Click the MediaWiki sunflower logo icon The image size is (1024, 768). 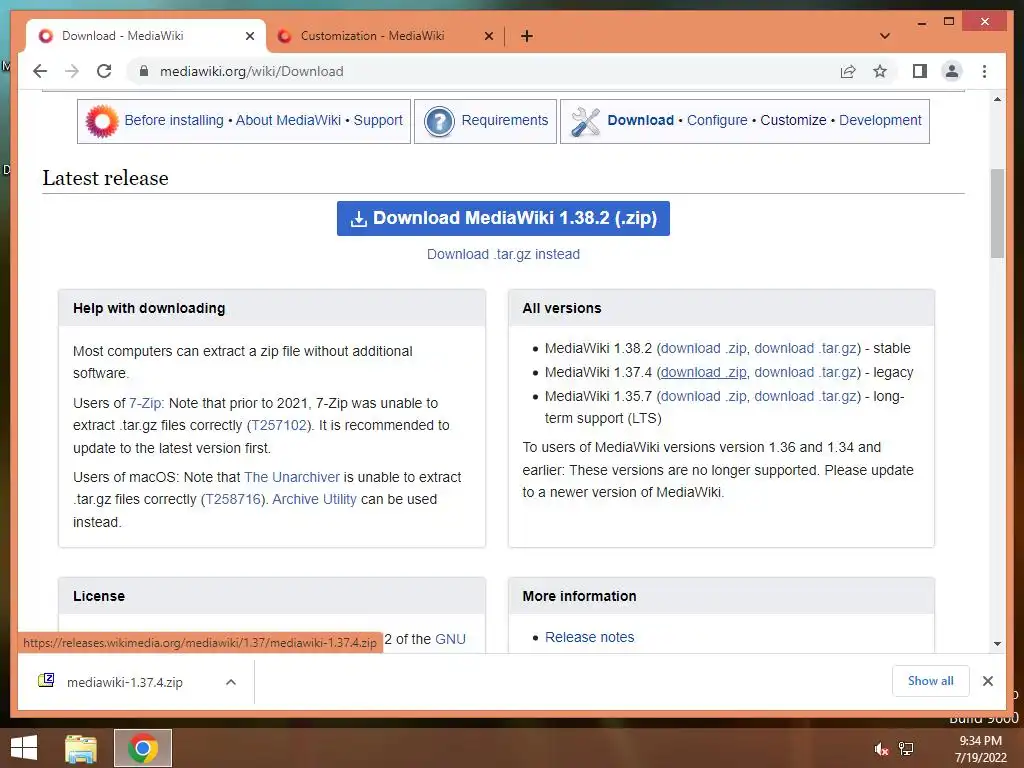point(102,121)
